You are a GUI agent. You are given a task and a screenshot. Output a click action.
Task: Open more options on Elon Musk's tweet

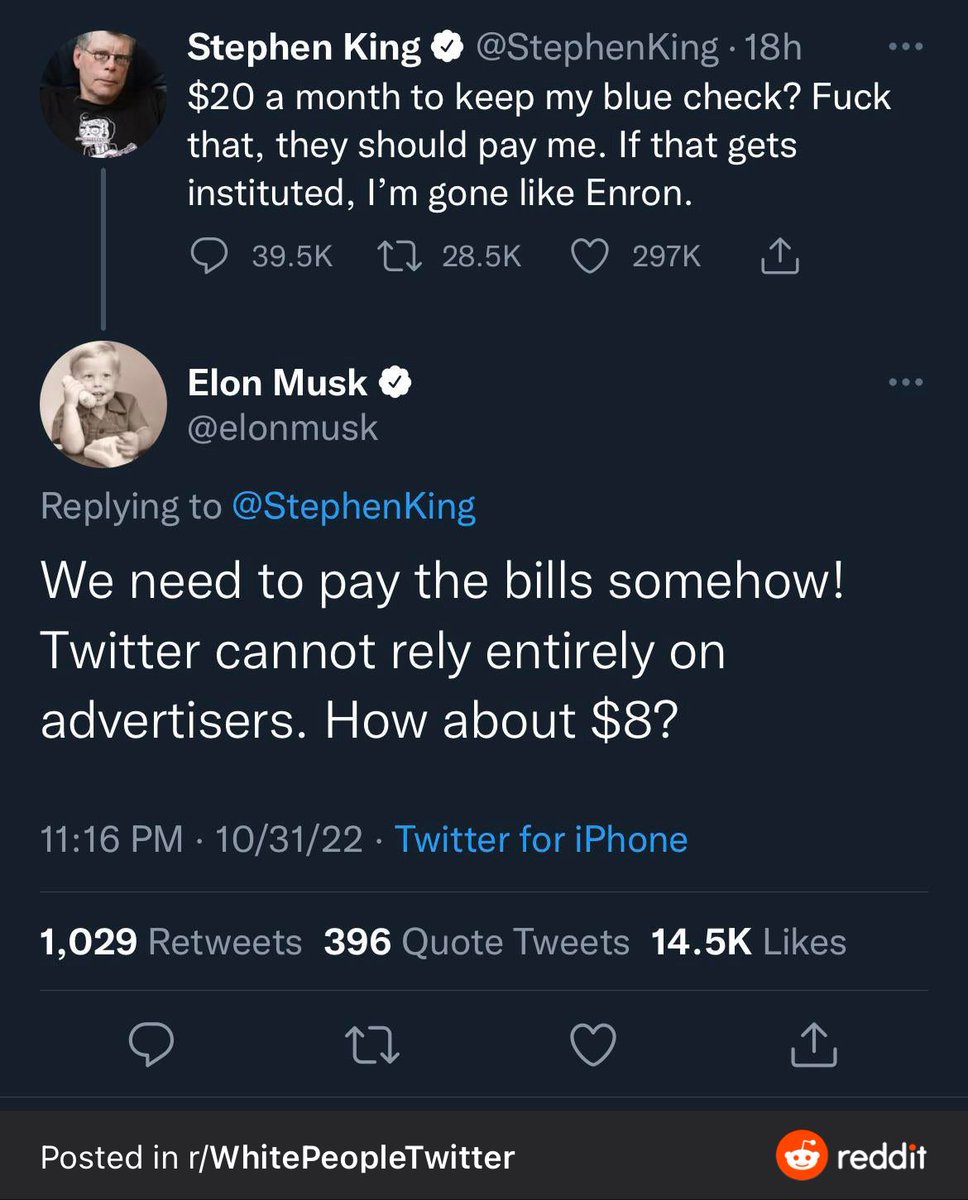(x=906, y=381)
